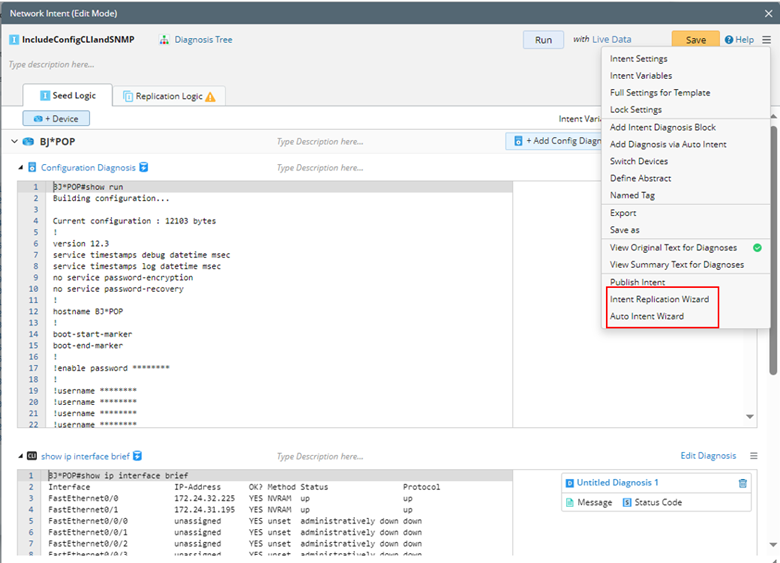Click the IP address 172.24.32.225
Image resolution: width=780 pixels, height=563 pixels.
click(204, 498)
